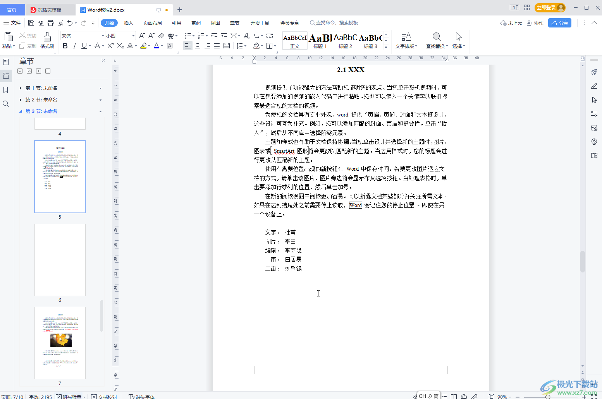The width and height of the screenshot is (602, 399).
Task: Switch to the 视图 View tab
Action: 215,23
